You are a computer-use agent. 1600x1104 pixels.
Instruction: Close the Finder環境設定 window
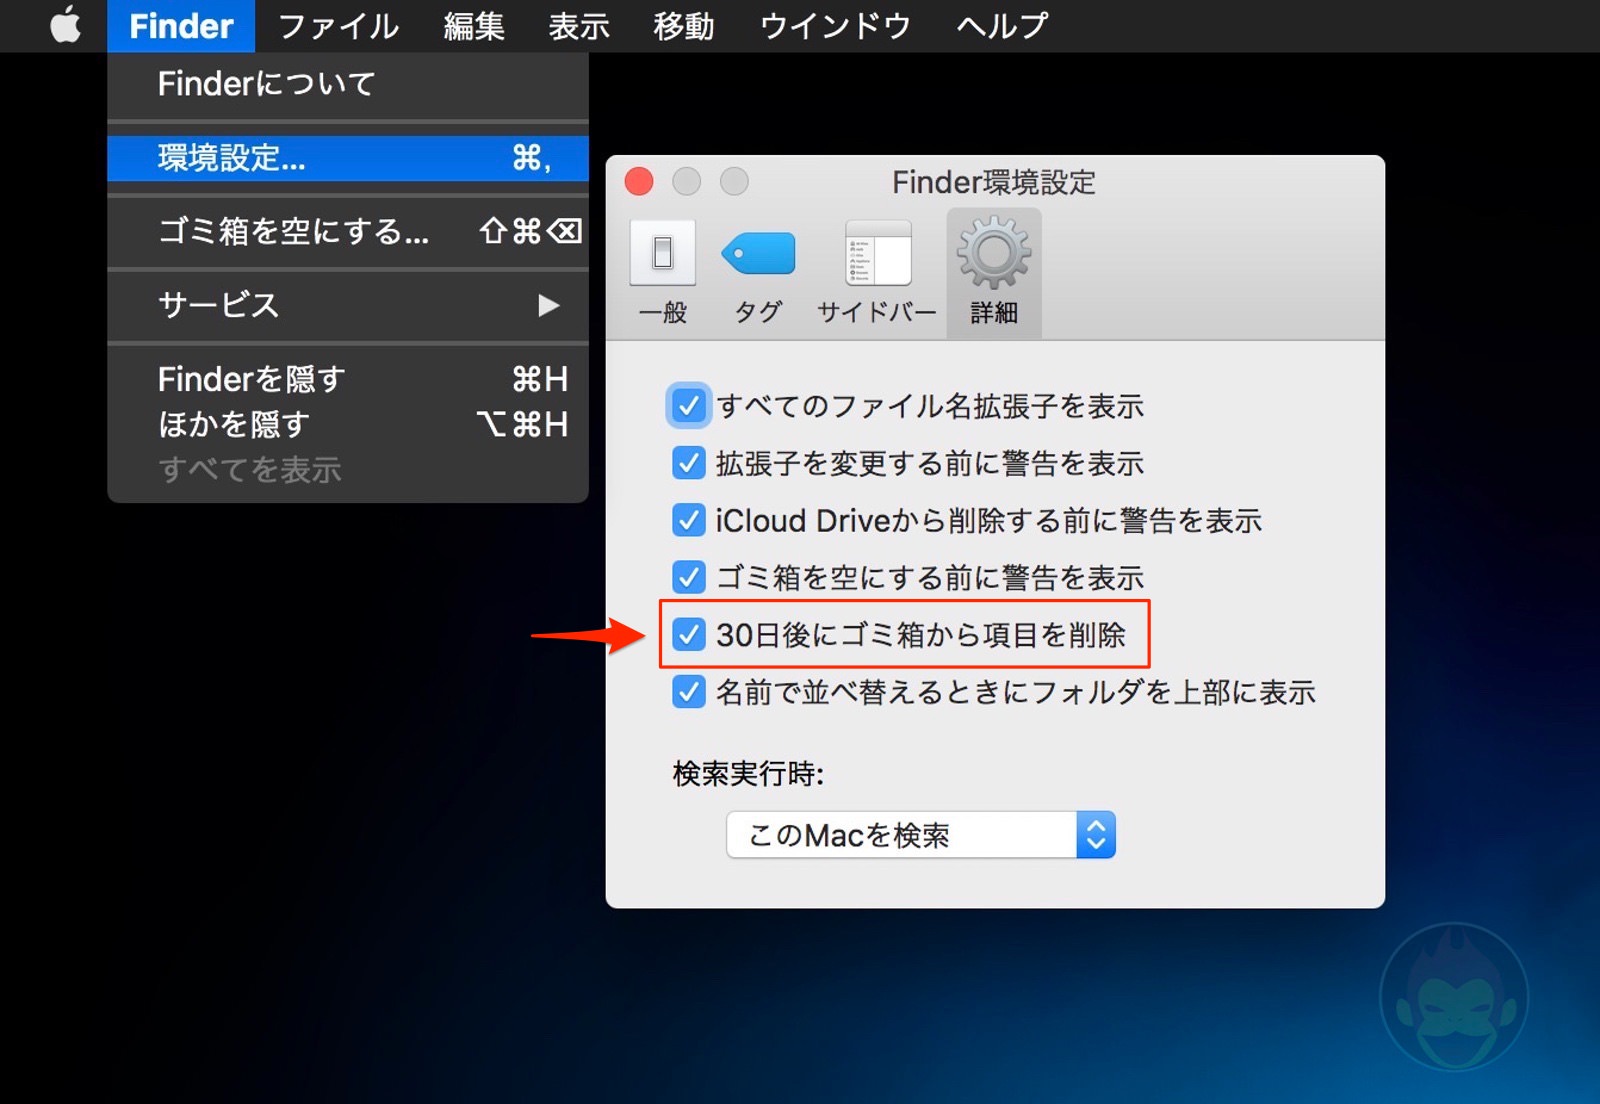639,182
